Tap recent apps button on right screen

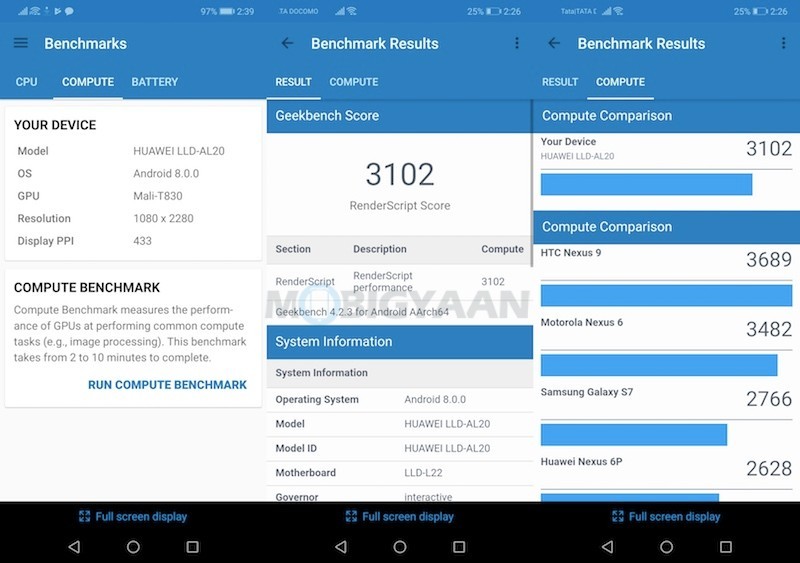pos(726,547)
